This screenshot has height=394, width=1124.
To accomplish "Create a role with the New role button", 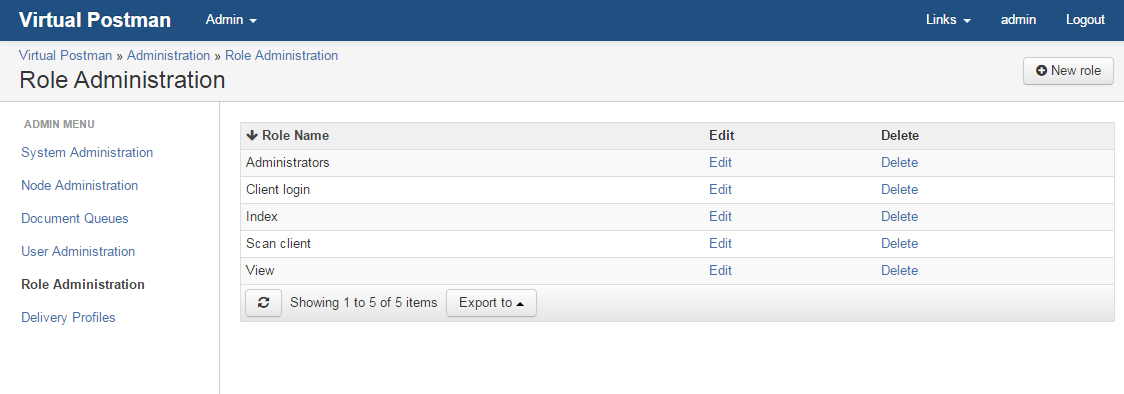I will 1068,71.
